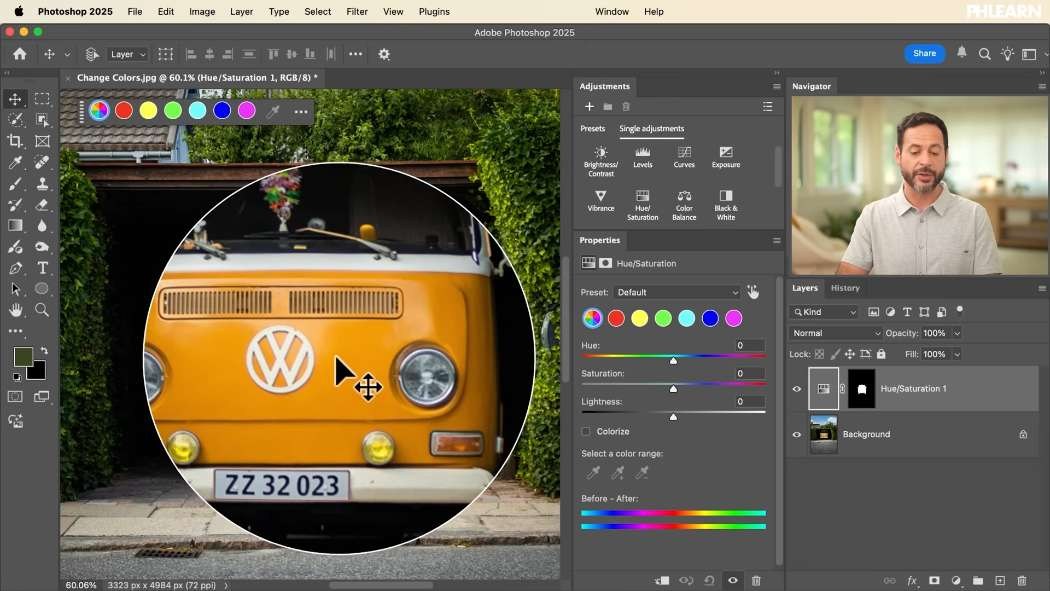Image resolution: width=1050 pixels, height=591 pixels.
Task: Add Hue/Saturation adjustment button
Action: click(642, 205)
